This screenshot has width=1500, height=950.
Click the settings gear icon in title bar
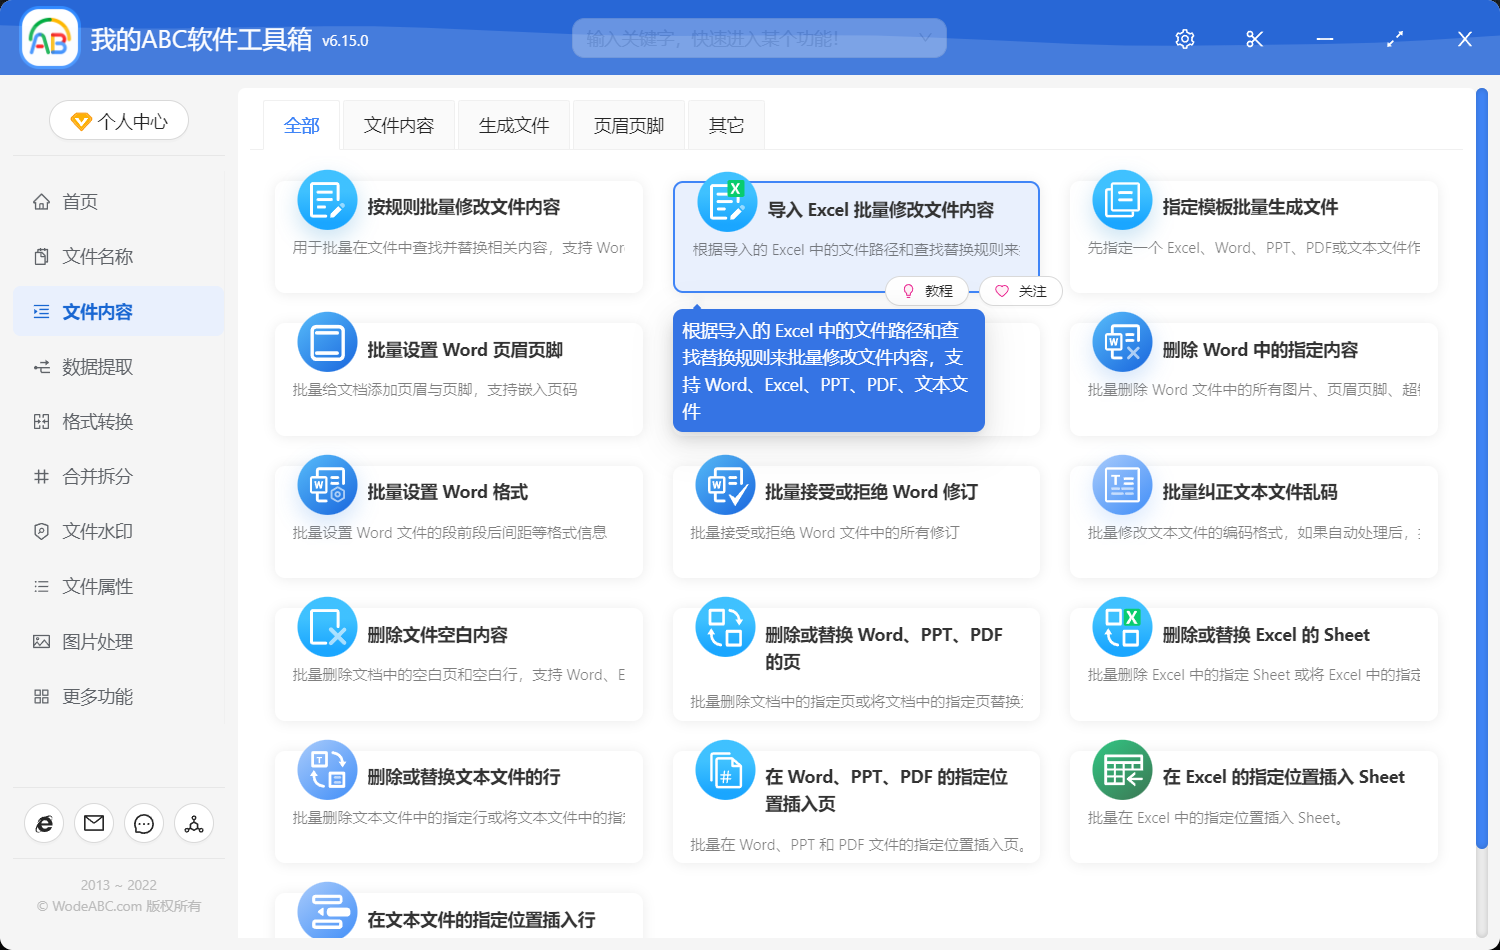1185,39
